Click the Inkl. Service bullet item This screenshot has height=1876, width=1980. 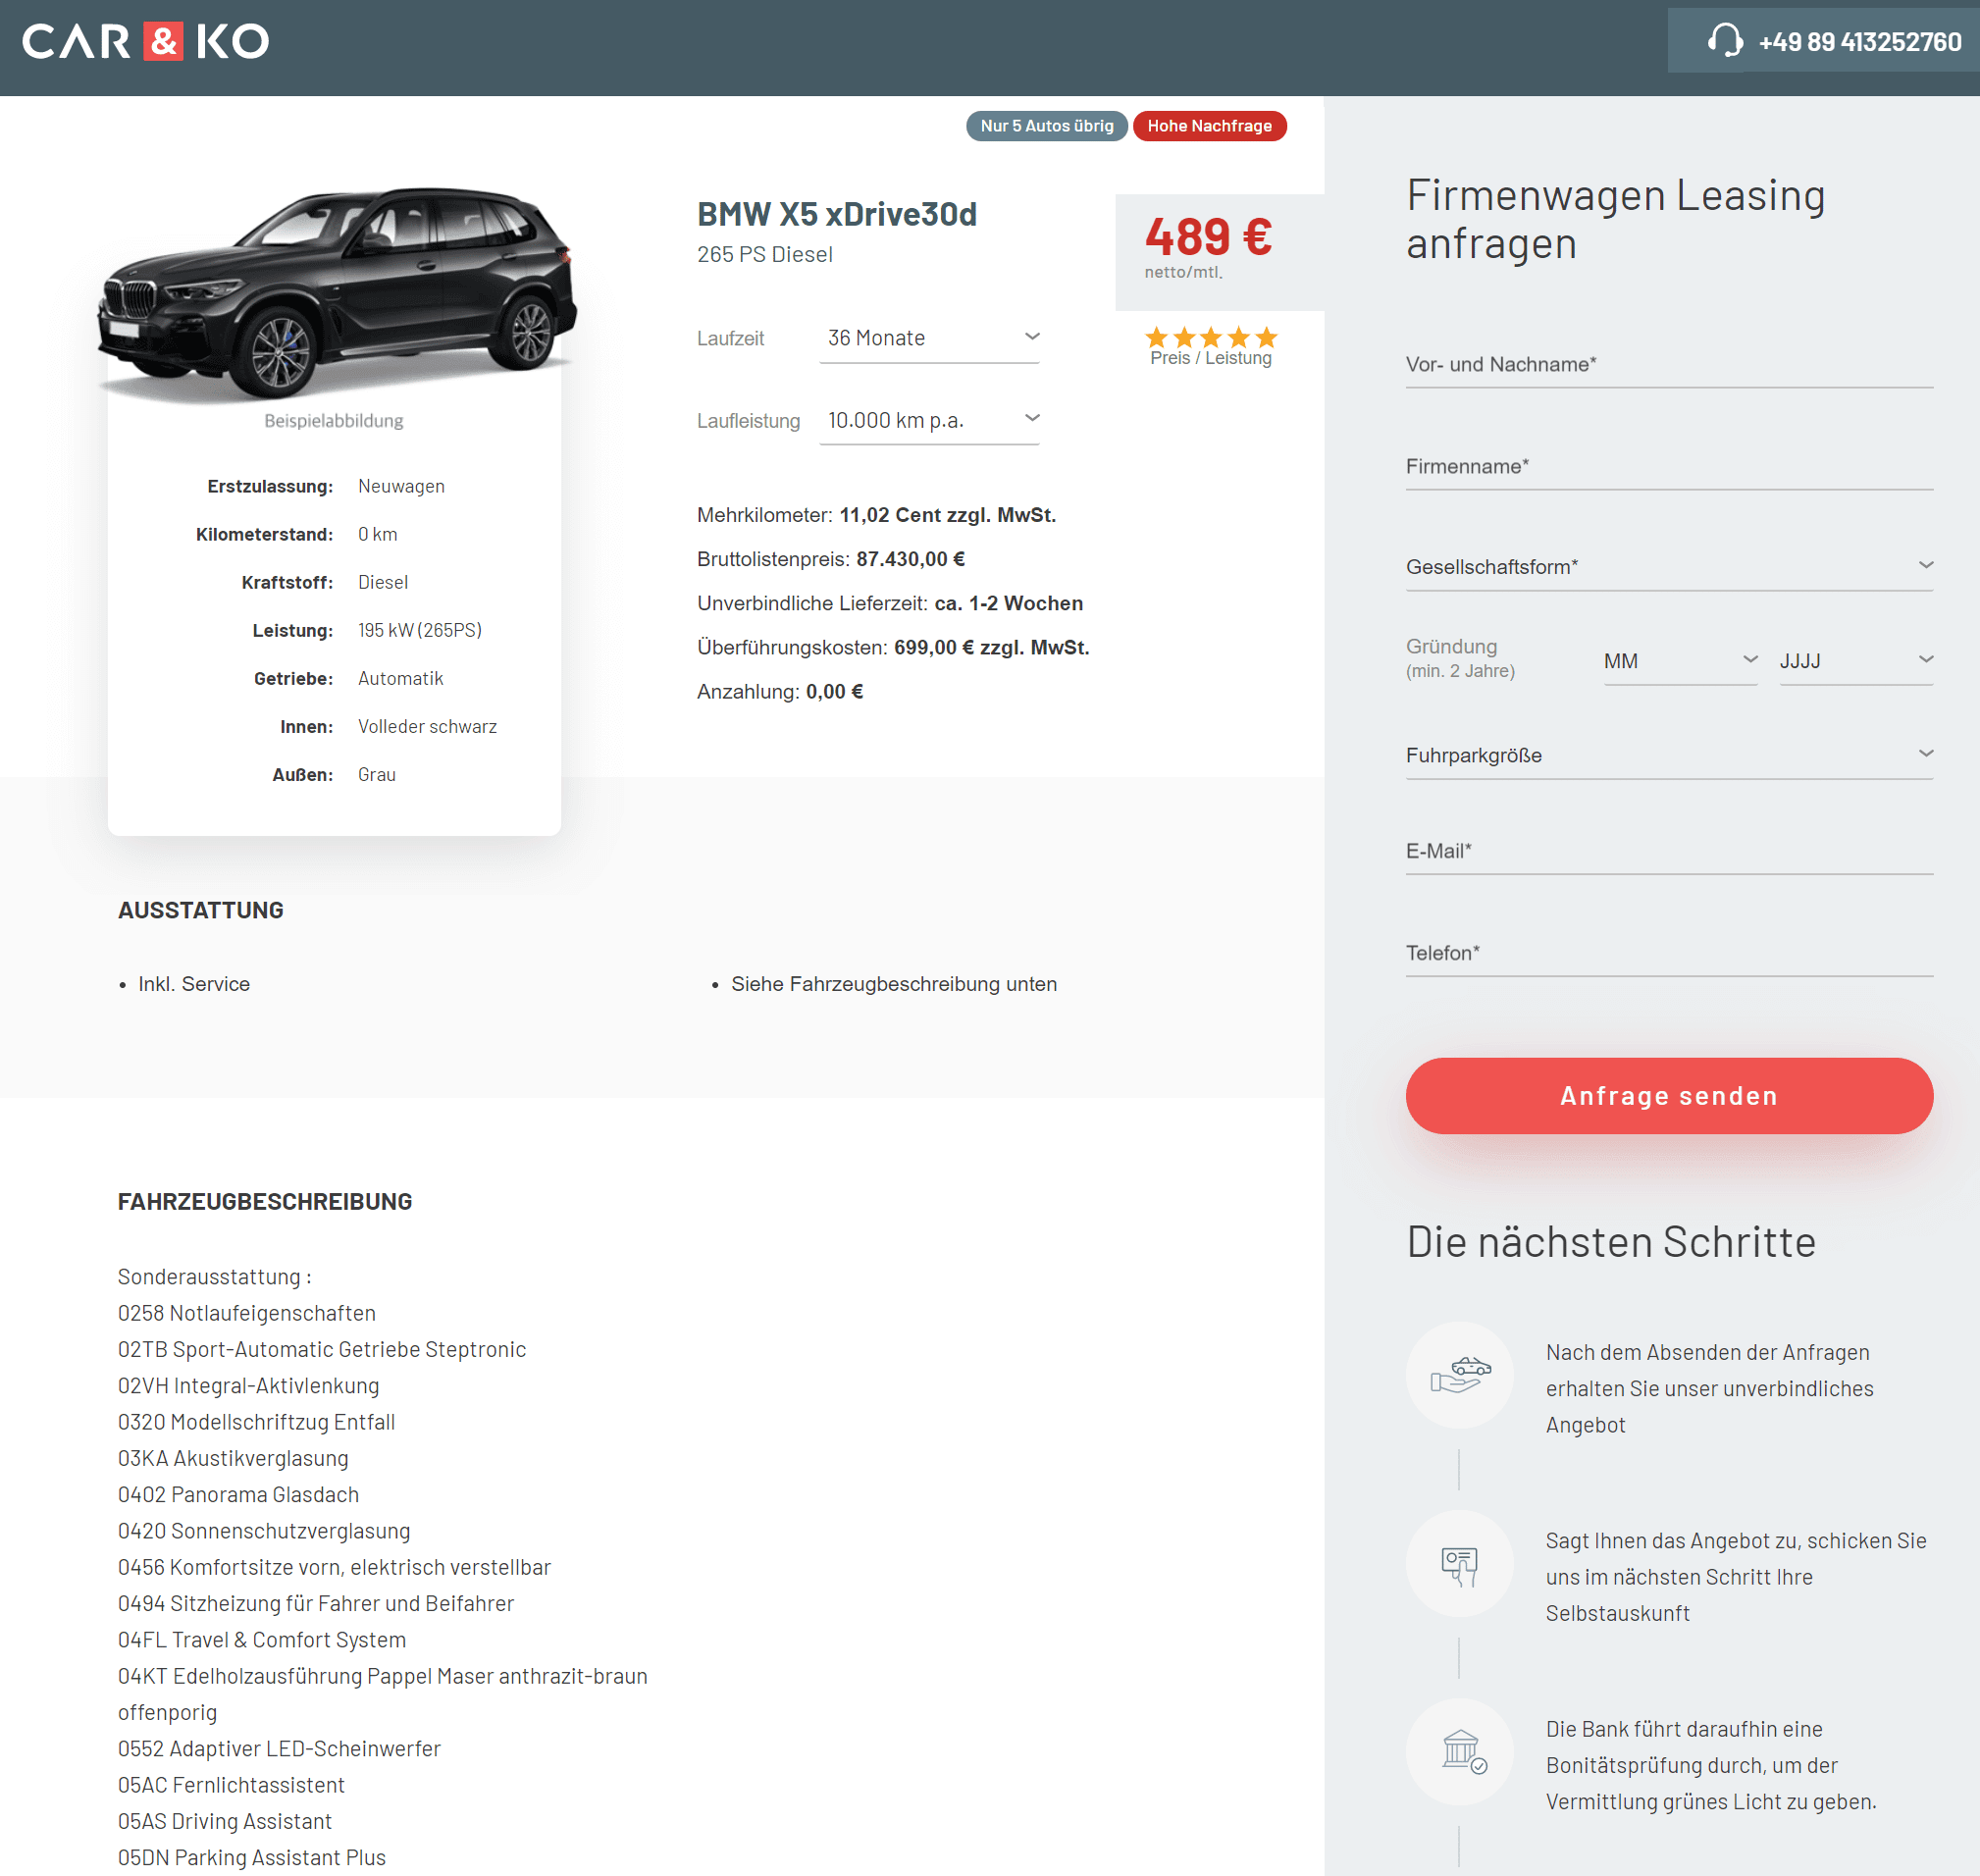193,984
